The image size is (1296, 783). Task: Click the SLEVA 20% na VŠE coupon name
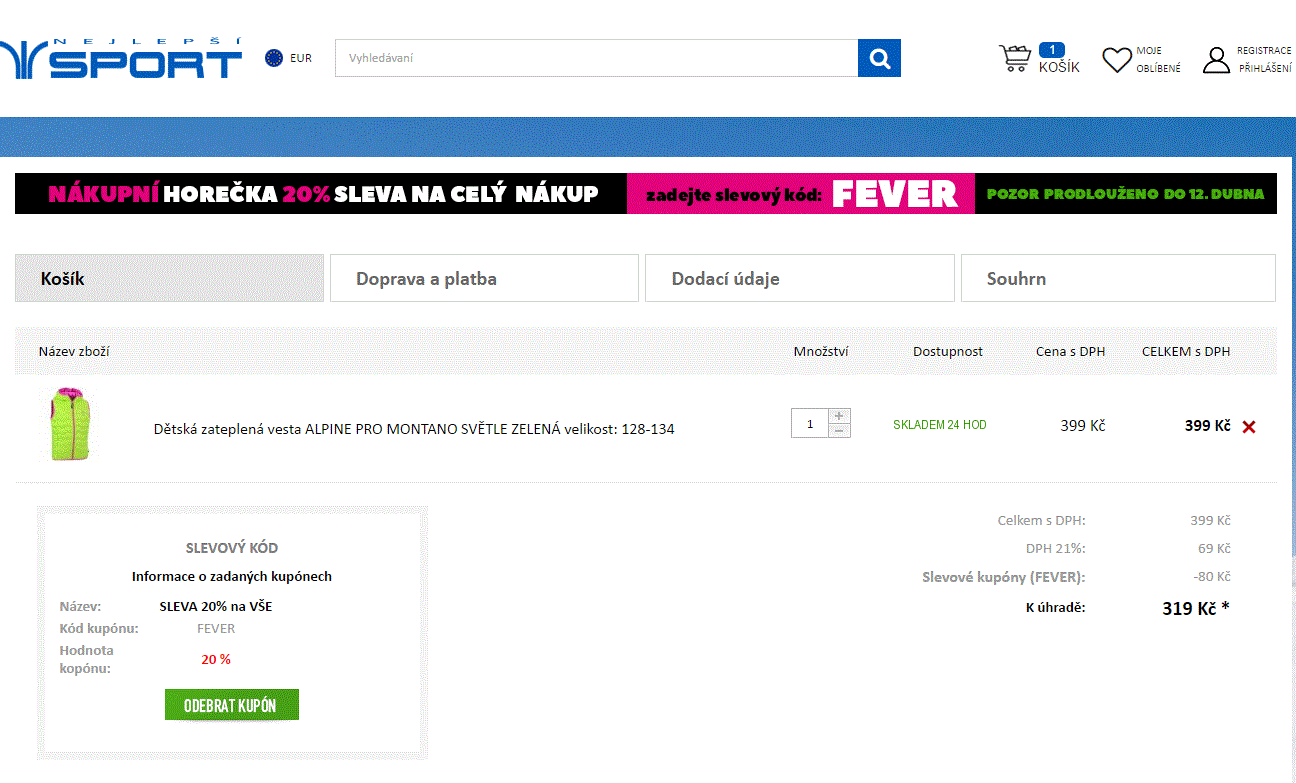(x=216, y=606)
